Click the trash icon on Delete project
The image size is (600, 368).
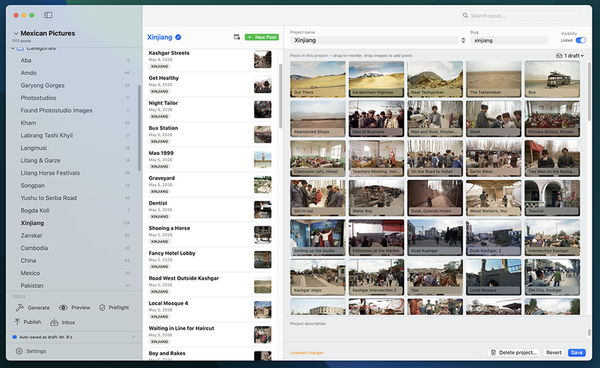[x=494, y=352]
